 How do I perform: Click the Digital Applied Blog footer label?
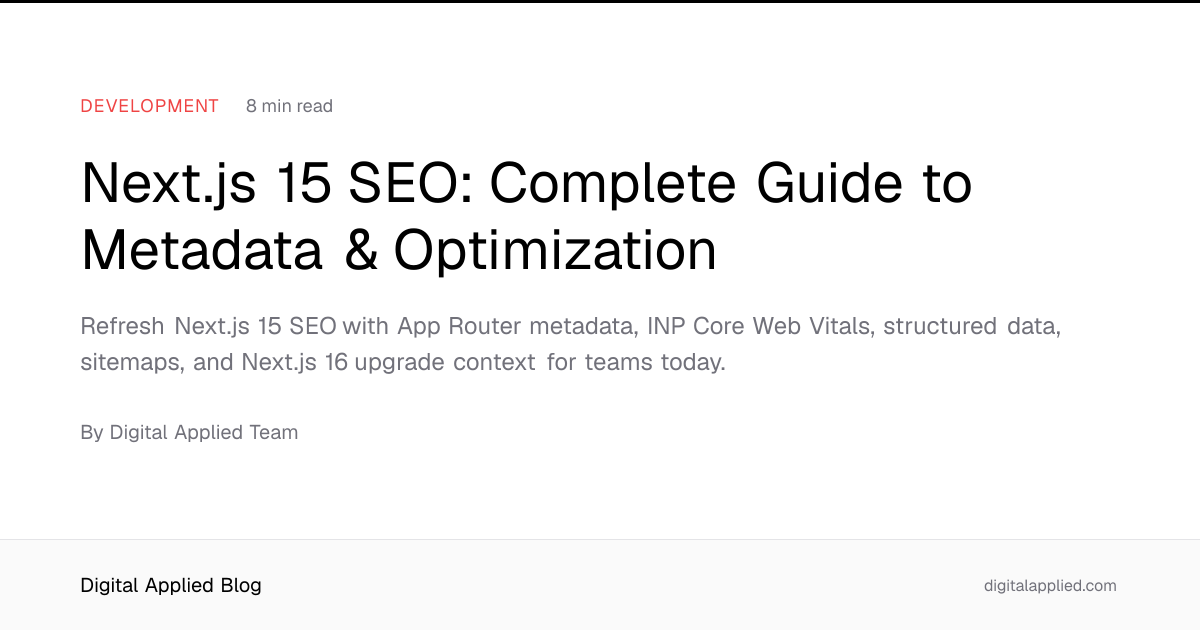[x=171, y=586]
